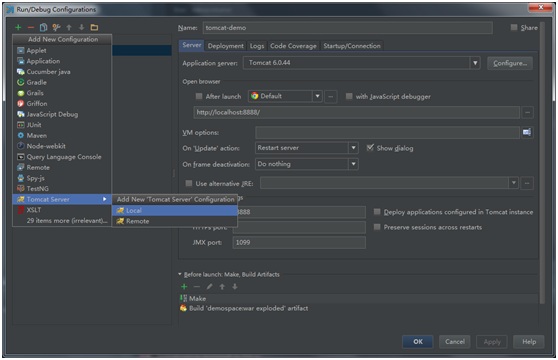Collapse the Before launch section
This screenshot has width=558, height=360.
pyautogui.click(x=180, y=274)
